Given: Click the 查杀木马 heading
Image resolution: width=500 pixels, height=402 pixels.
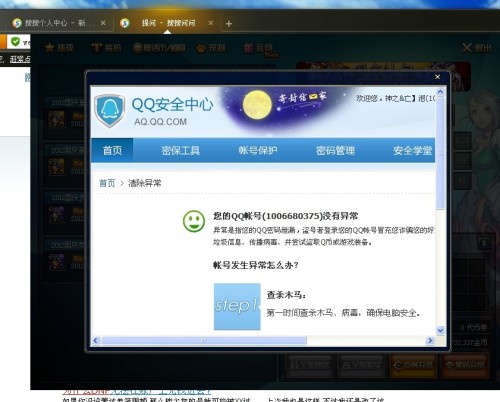Looking at the screenshot, I should tap(286, 295).
